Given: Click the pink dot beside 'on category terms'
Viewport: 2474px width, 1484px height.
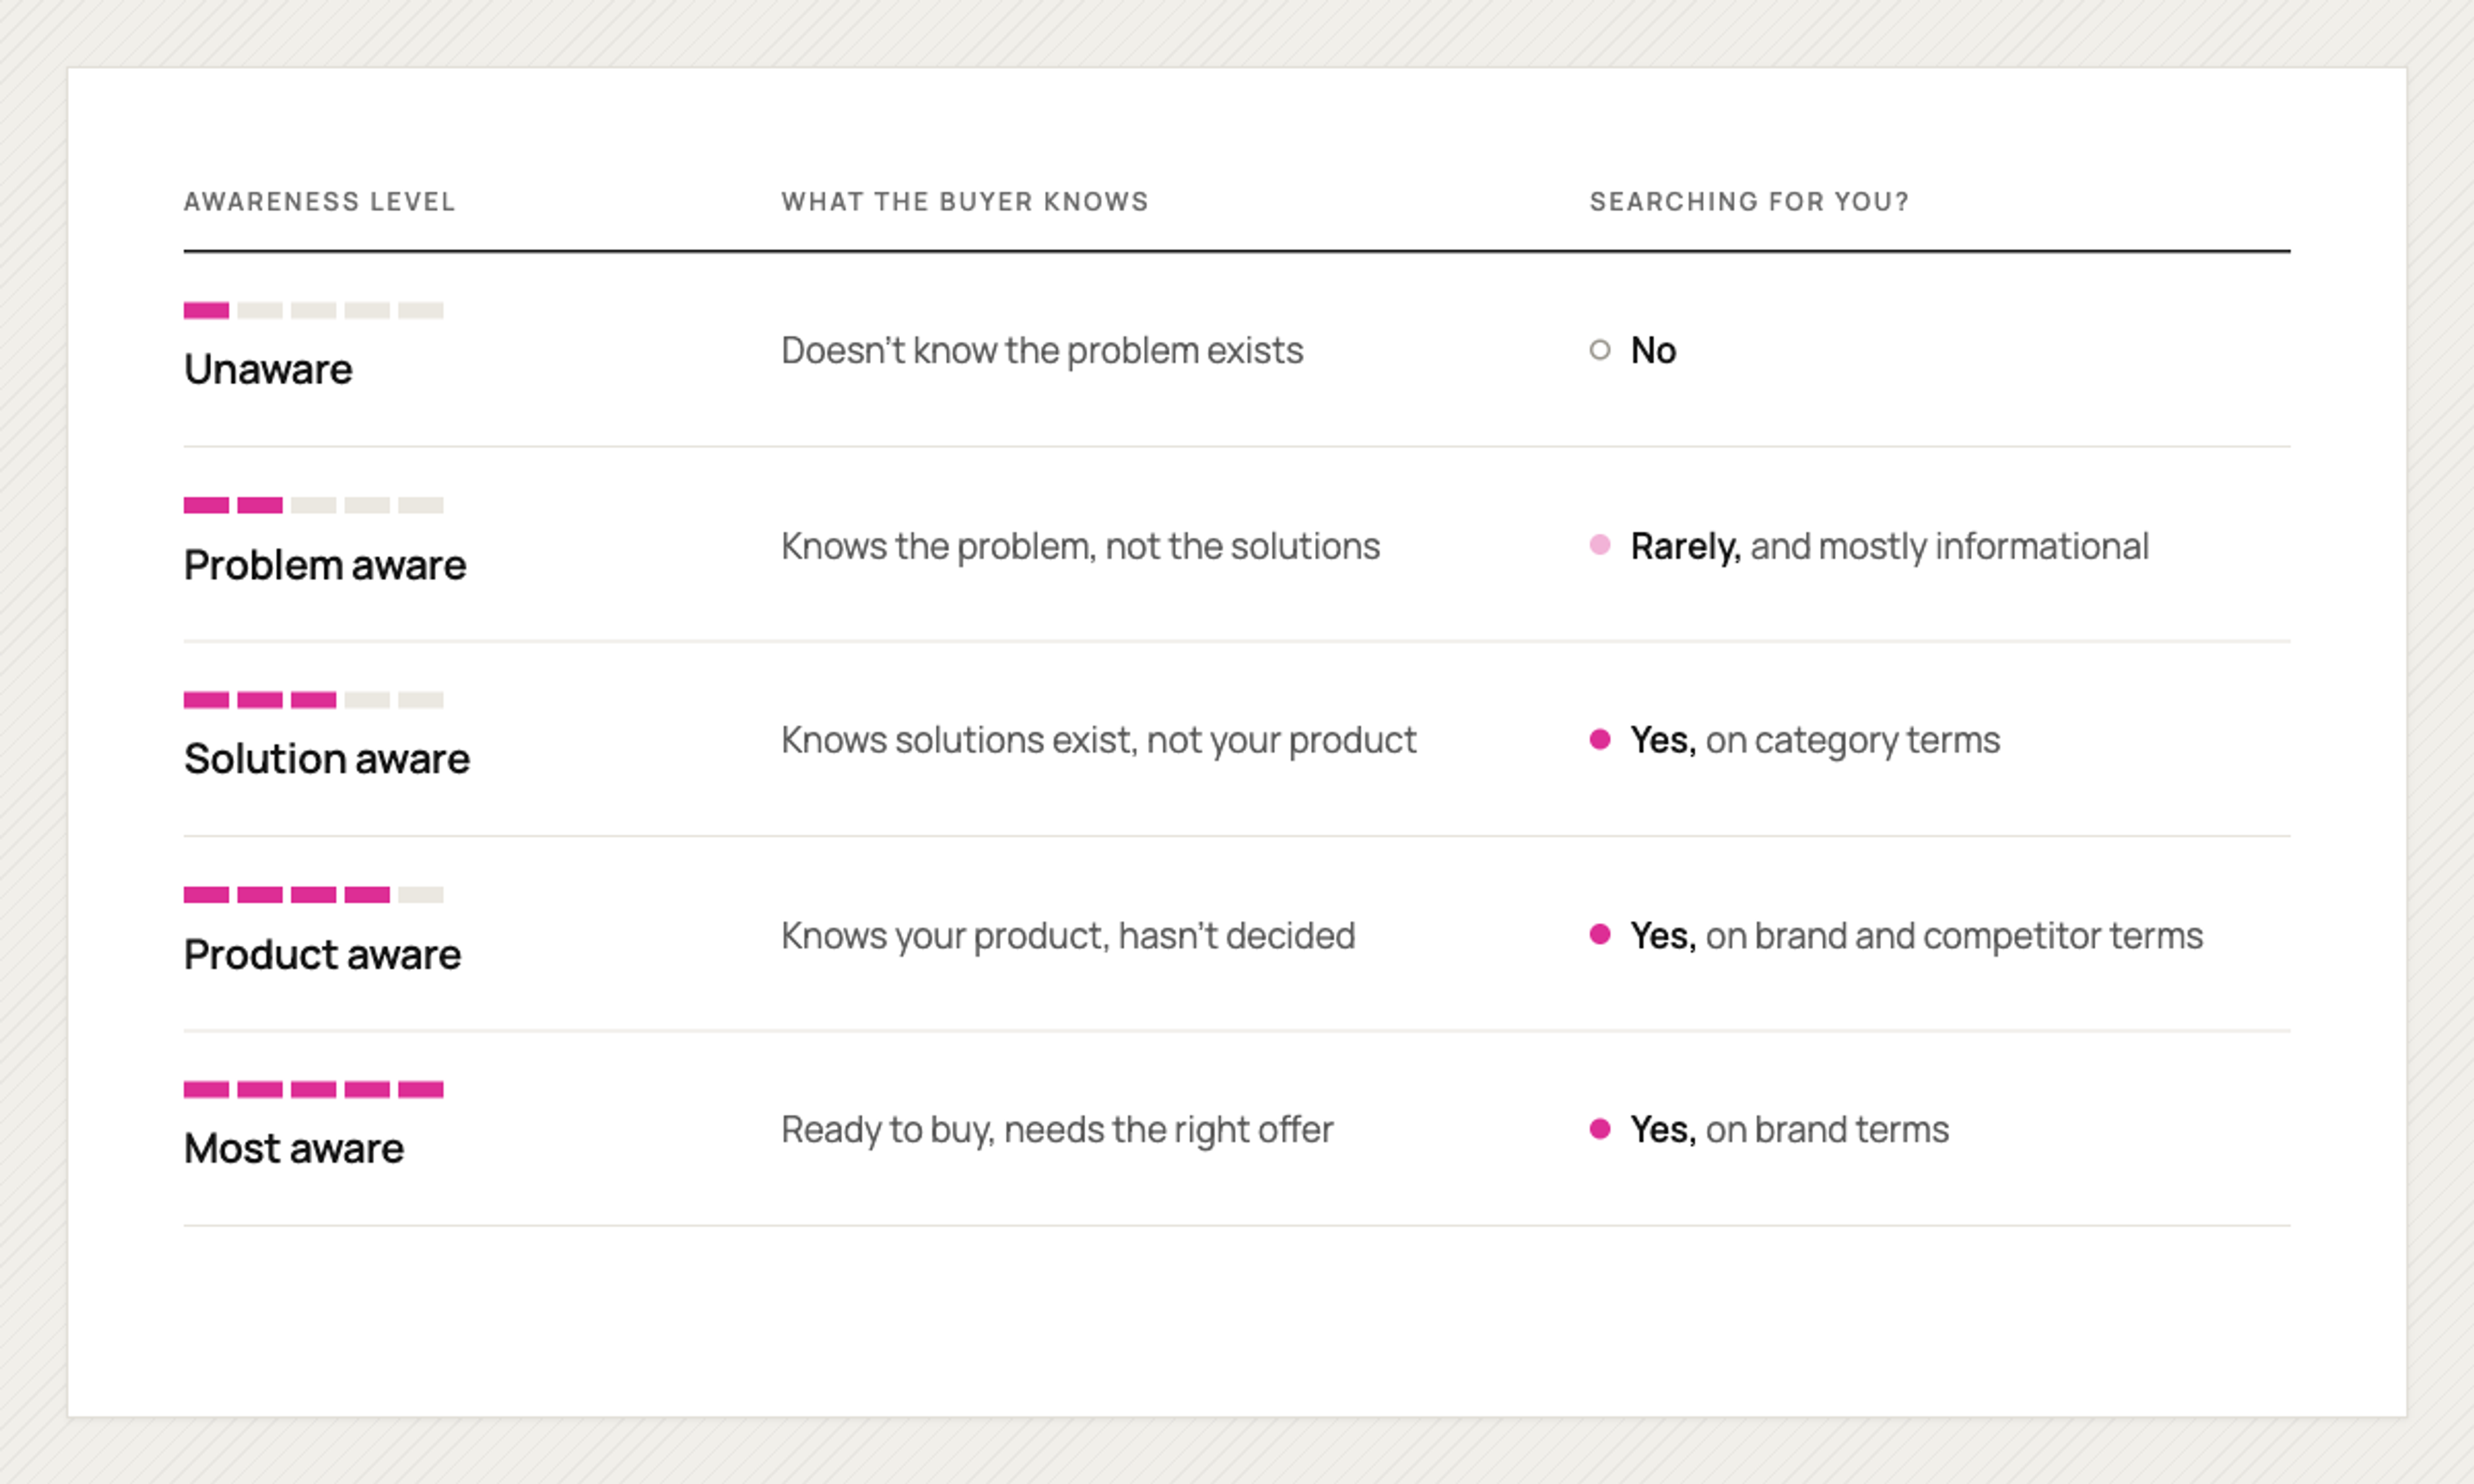Looking at the screenshot, I should pos(1600,739).
